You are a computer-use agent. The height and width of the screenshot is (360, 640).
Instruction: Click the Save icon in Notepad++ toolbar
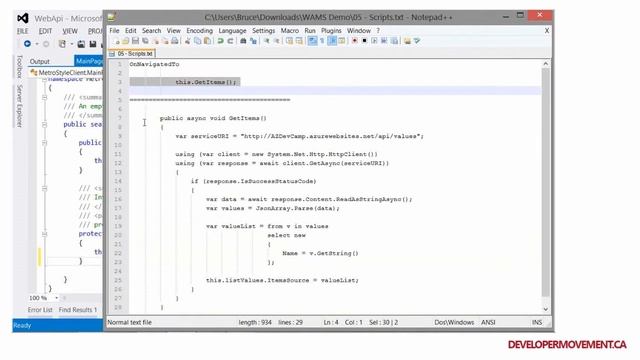click(x=135, y=41)
